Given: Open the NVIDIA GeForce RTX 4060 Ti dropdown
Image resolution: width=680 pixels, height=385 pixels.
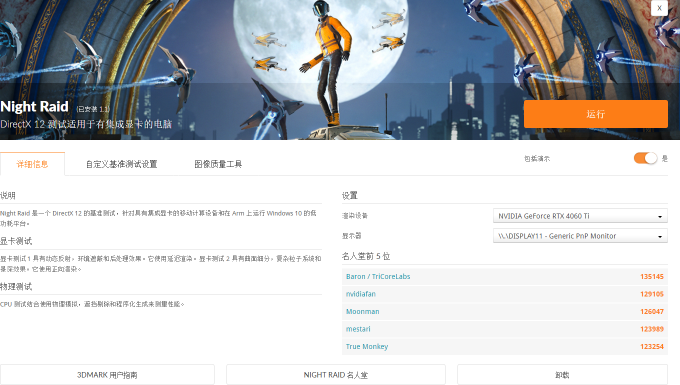Looking at the screenshot, I should [x=580, y=216].
